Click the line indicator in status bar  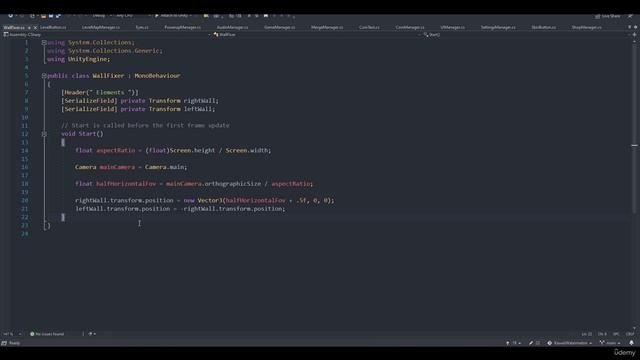587,334
